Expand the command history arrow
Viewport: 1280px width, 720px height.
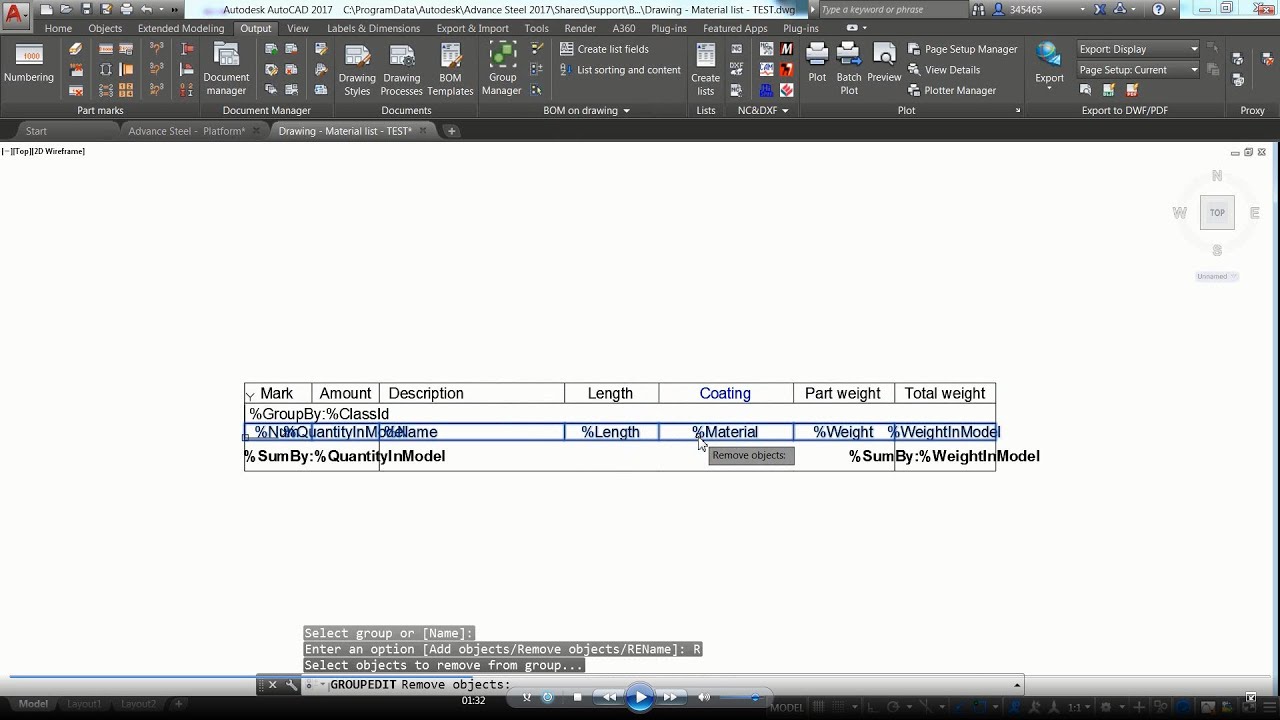click(1017, 685)
